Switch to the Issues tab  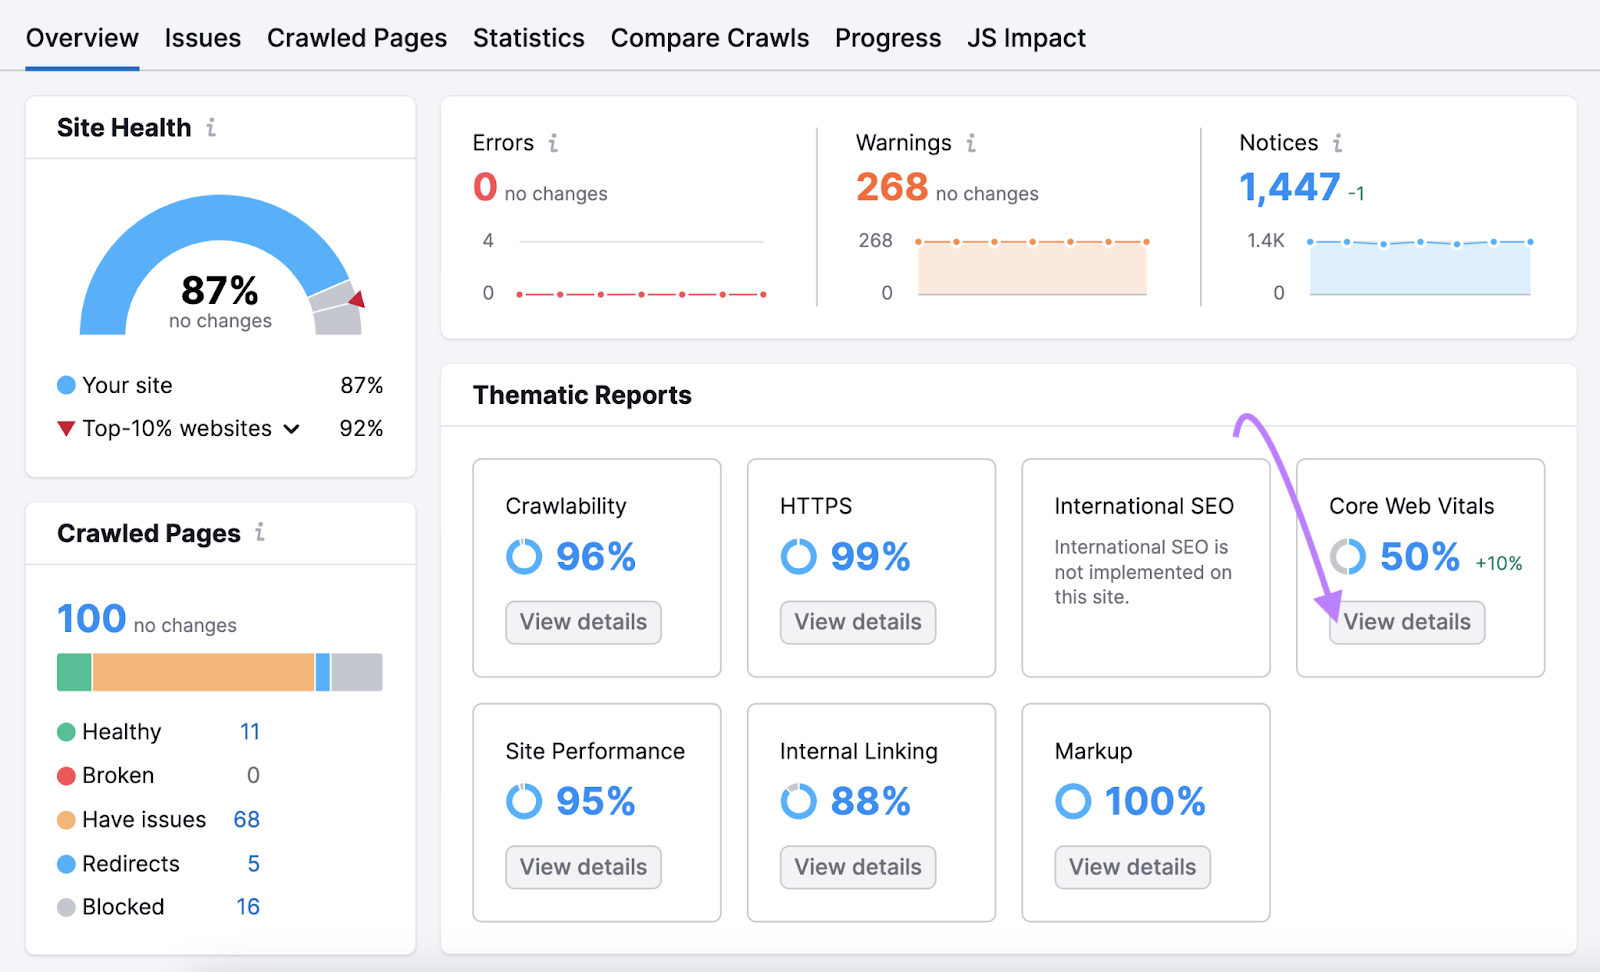pyautogui.click(x=202, y=37)
